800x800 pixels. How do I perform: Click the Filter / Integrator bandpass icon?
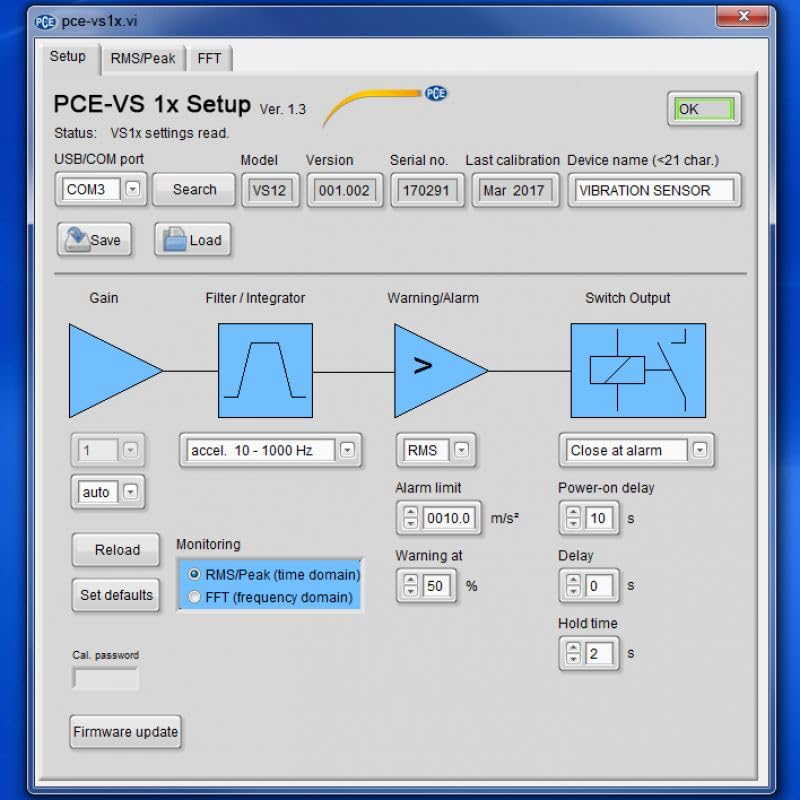(x=265, y=370)
